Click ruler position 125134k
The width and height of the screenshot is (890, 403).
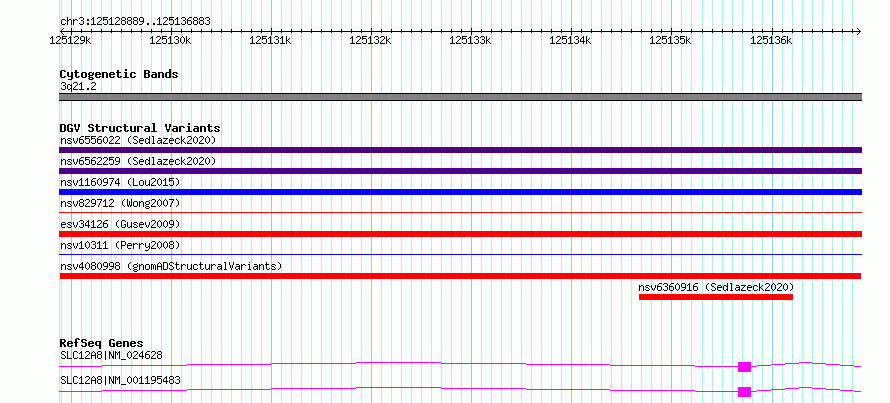click(x=570, y=40)
